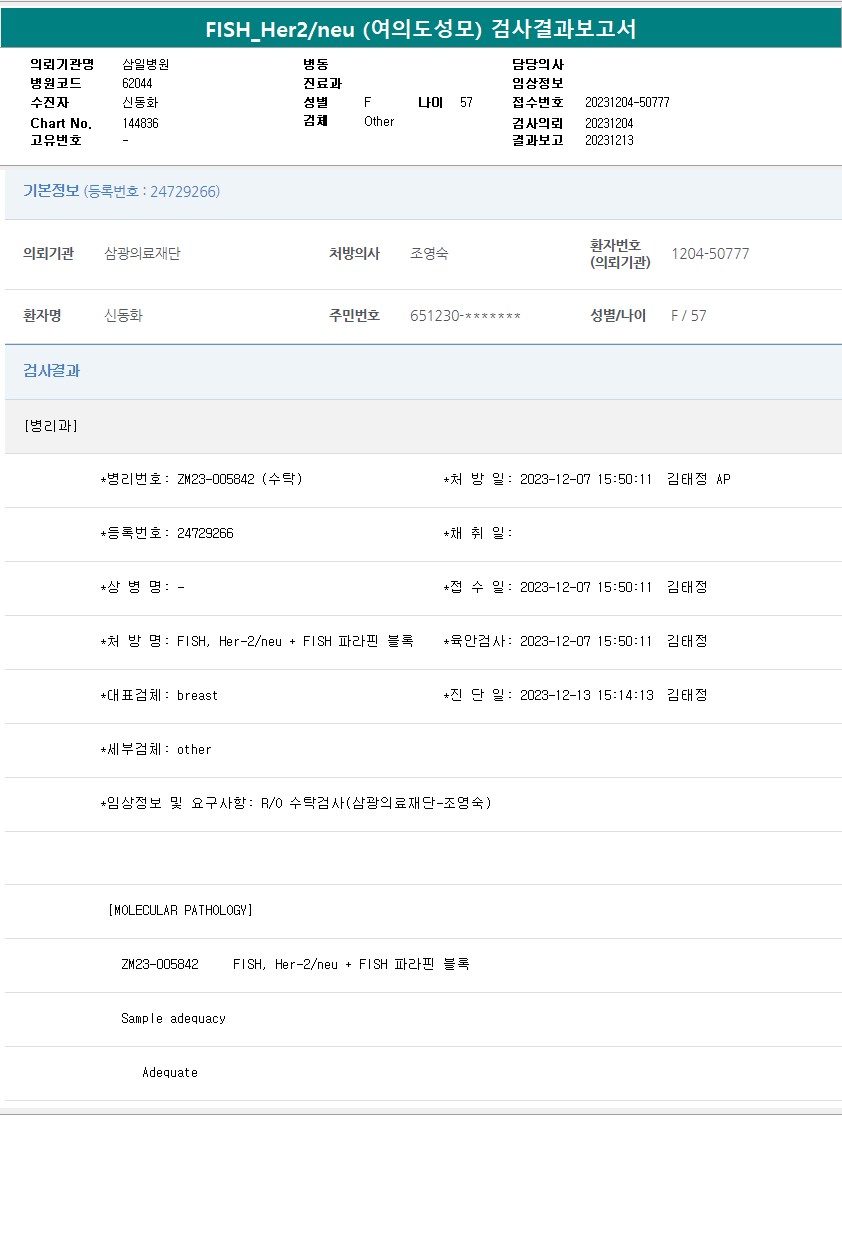Viewport: 842px width, 1240px height.
Task: Select registration number 24729266 in 기본정보 header
Action: click(184, 191)
